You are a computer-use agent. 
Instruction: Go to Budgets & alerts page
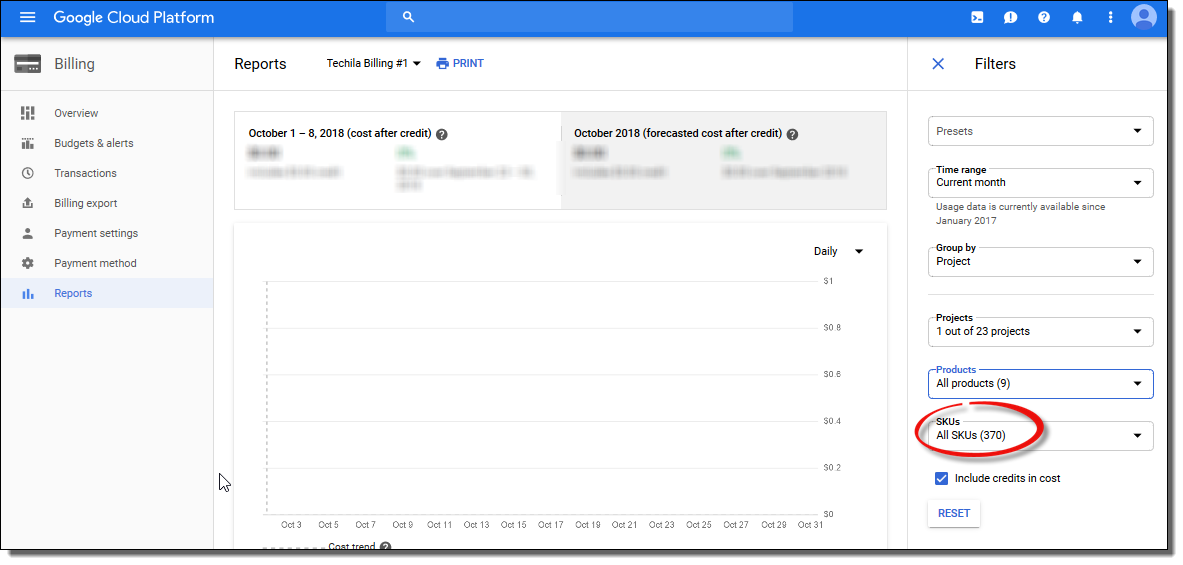coord(93,143)
